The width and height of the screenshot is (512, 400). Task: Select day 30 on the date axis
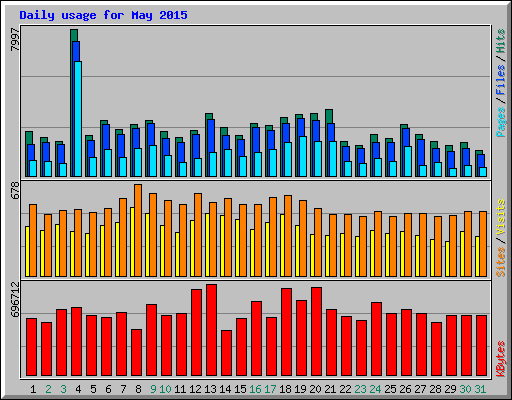pyautogui.click(x=465, y=389)
